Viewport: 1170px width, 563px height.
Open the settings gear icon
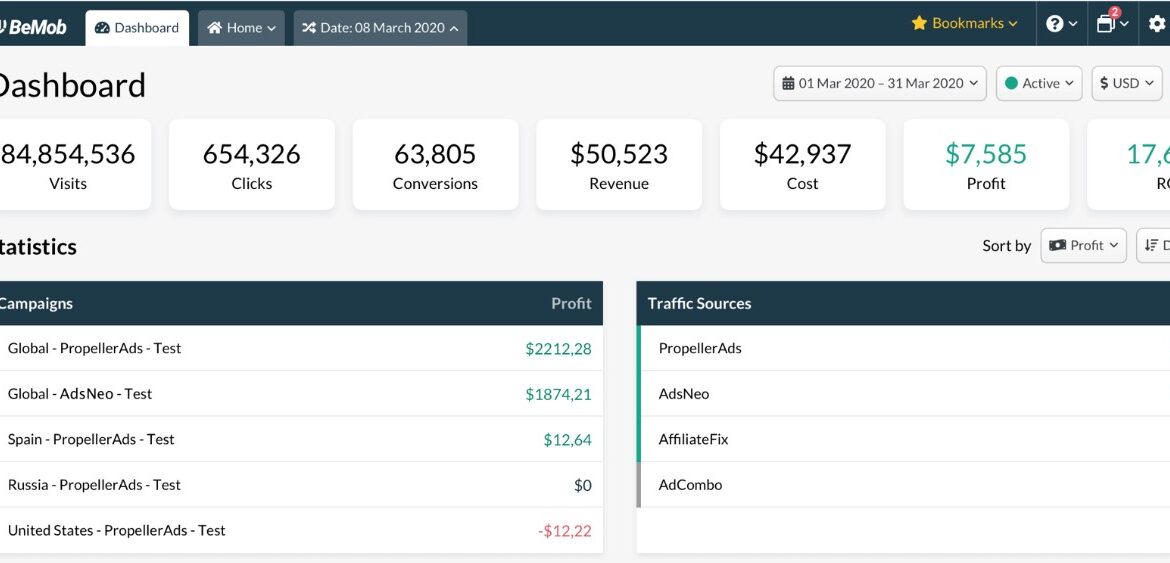(1157, 24)
